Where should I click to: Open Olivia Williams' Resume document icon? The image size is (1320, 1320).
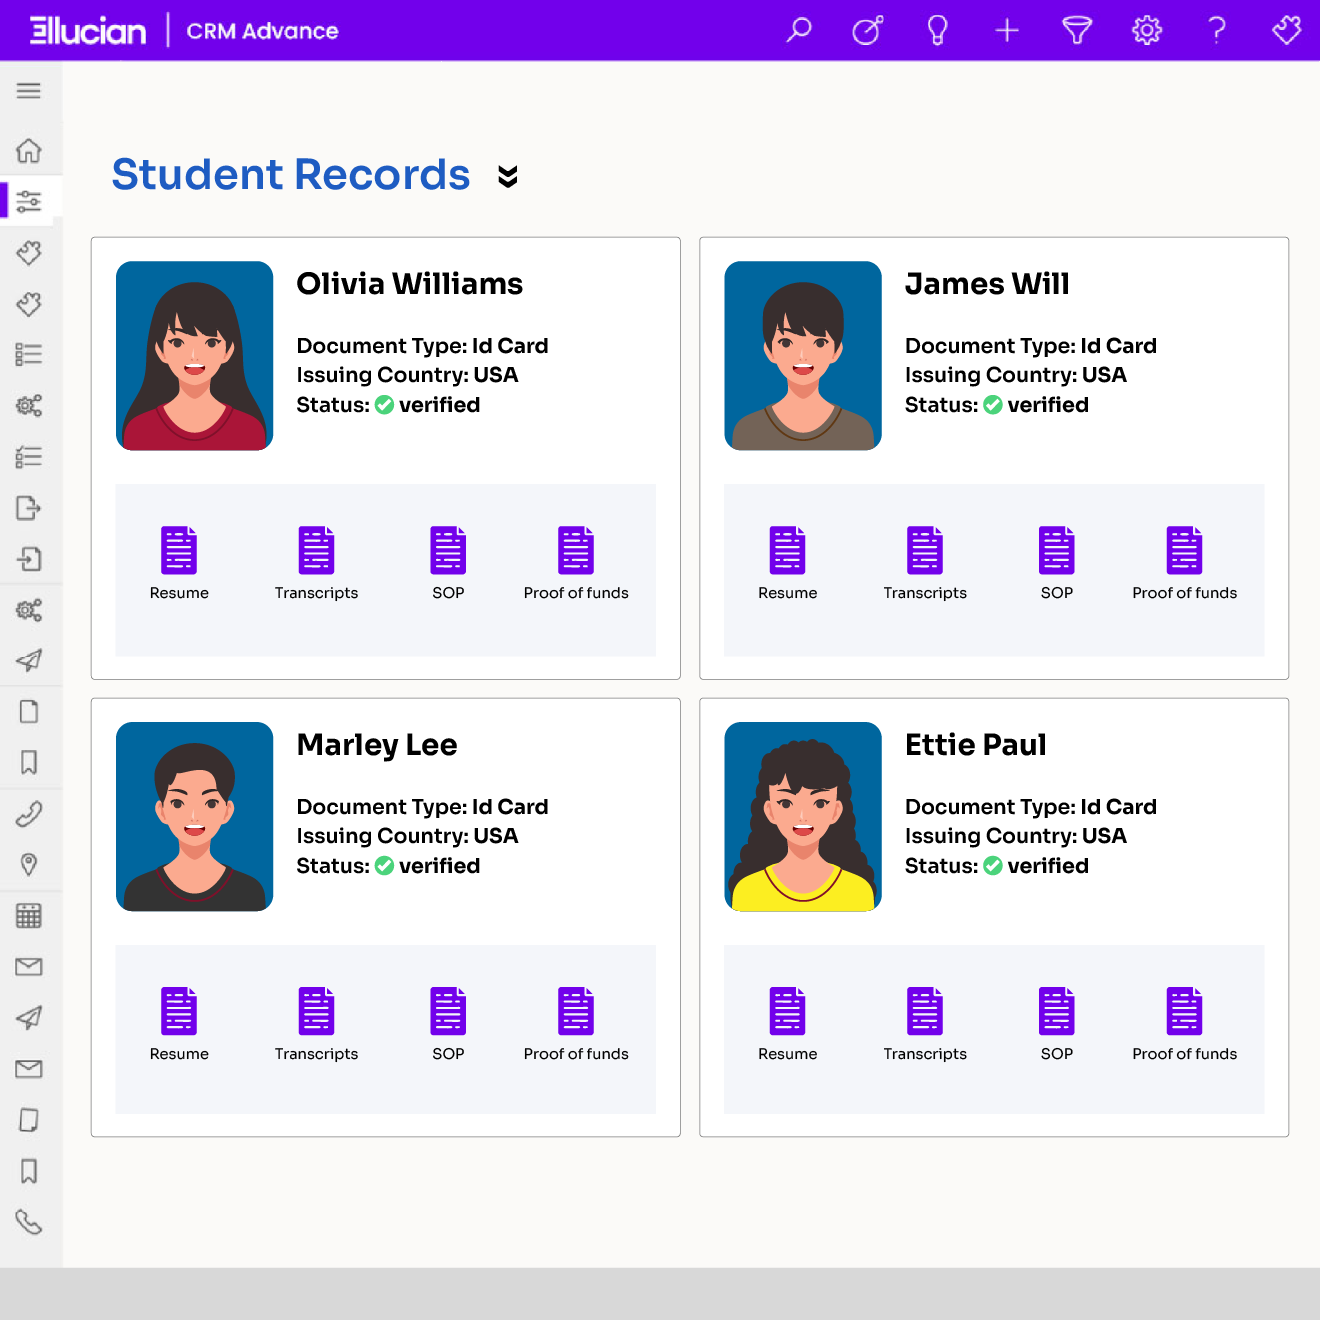pyautogui.click(x=179, y=550)
